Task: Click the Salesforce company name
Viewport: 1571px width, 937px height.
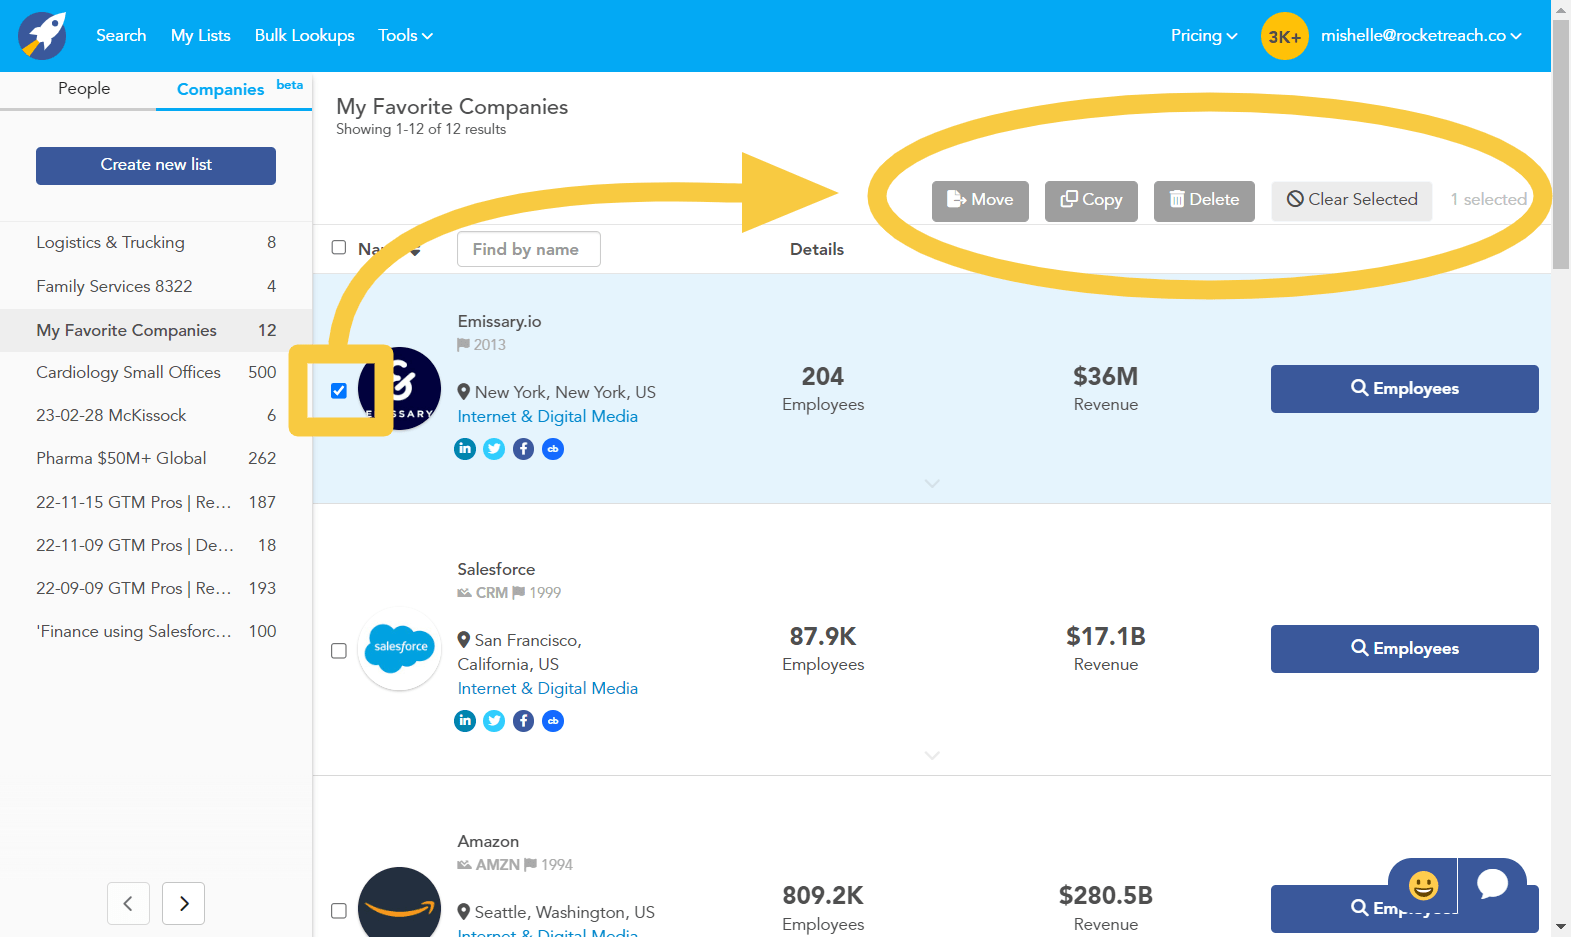Action: pos(496,570)
